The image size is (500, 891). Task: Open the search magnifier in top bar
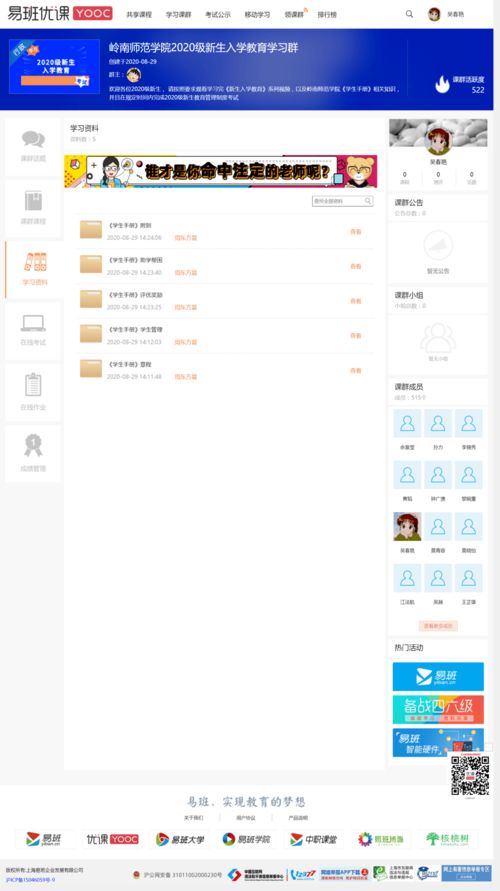409,14
